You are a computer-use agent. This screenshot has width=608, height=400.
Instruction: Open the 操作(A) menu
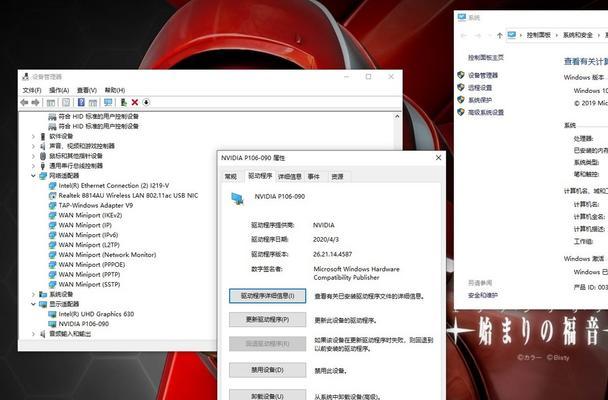click(x=59, y=90)
